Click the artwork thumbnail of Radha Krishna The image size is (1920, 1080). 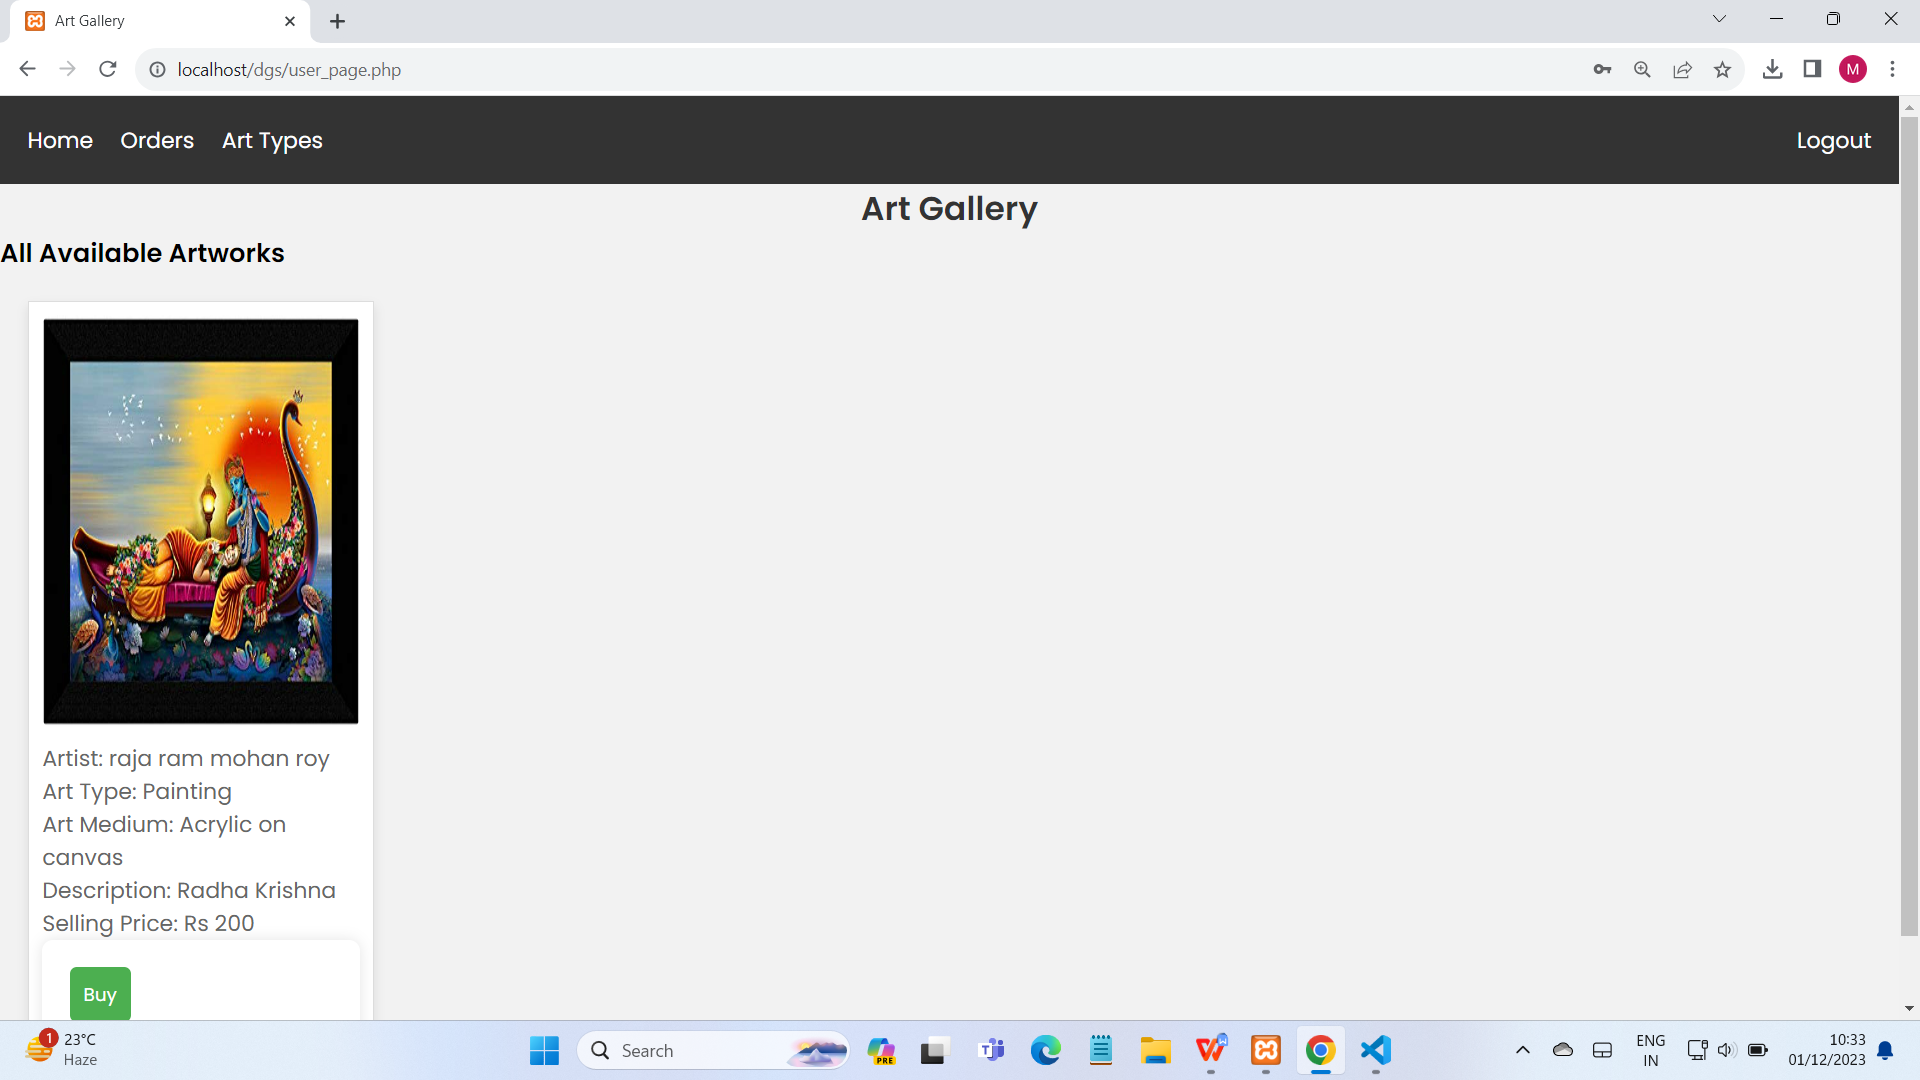point(200,520)
